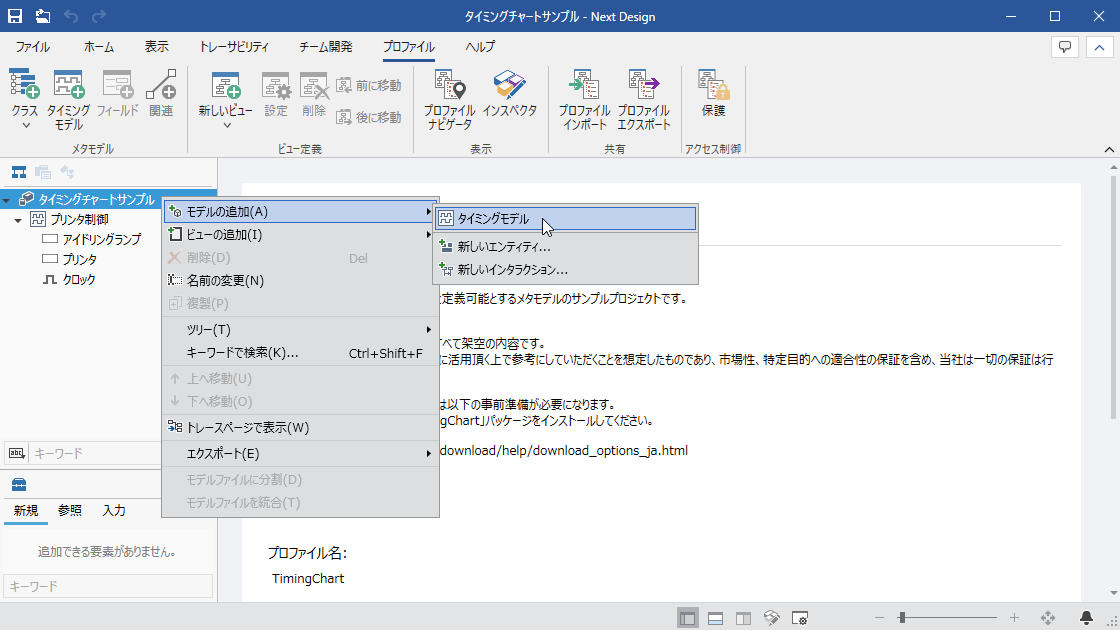Click モデルの追加(A) in context menu

(x=300, y=212)
